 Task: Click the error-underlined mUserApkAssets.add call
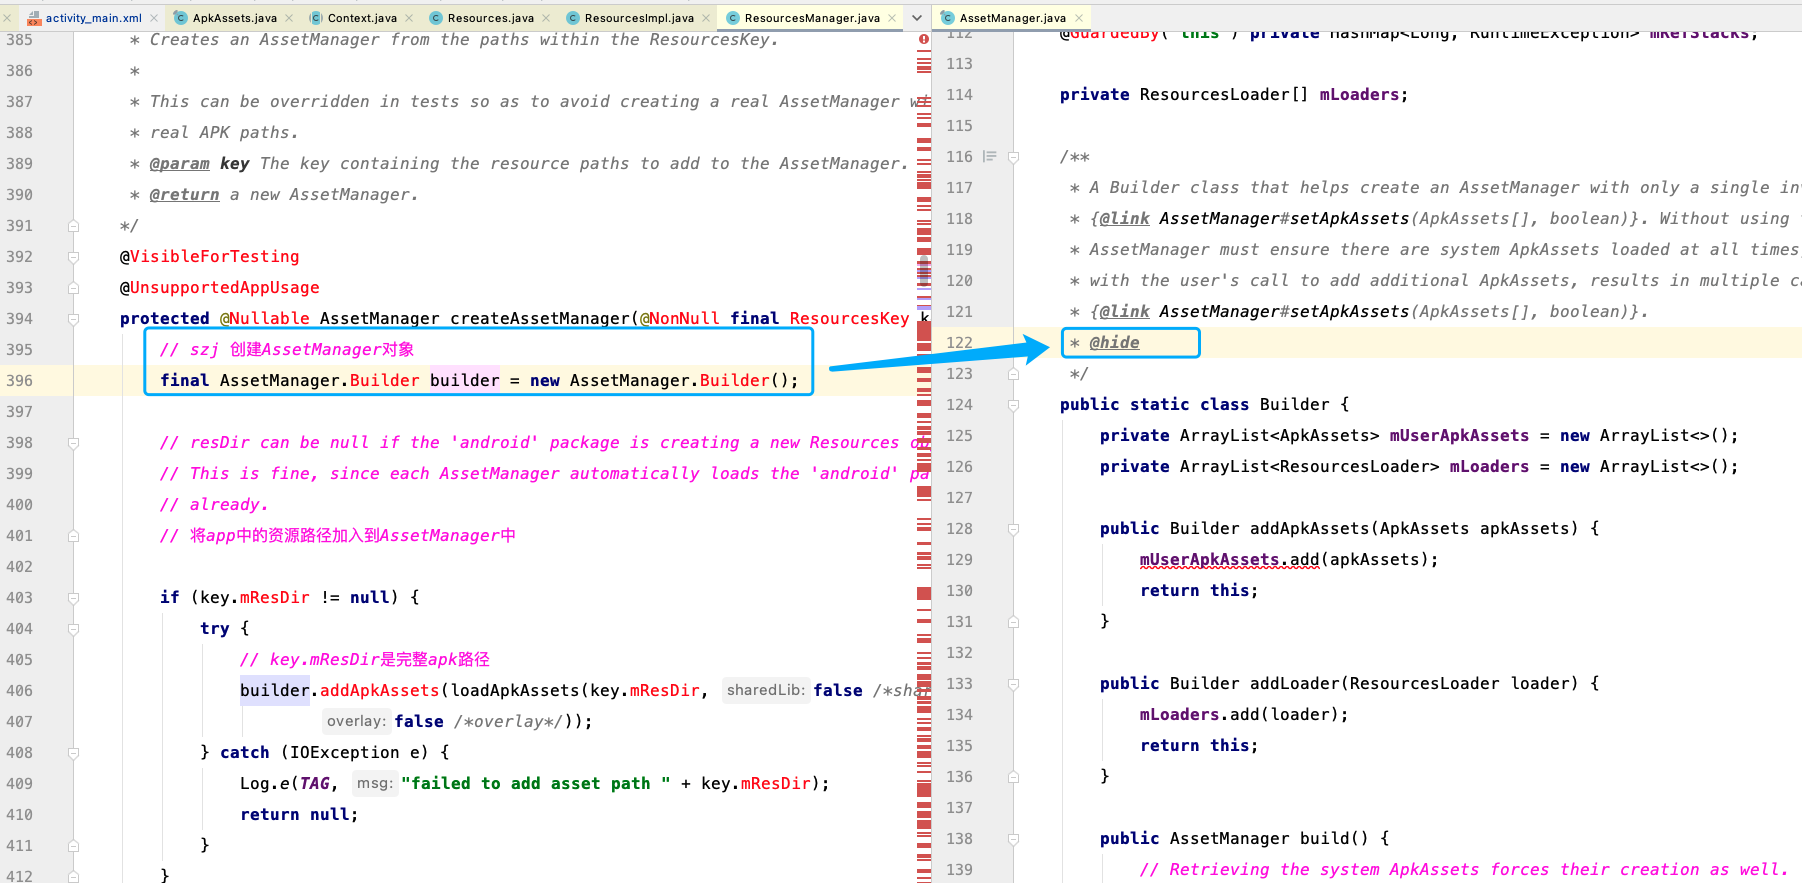click(1229, 560)
